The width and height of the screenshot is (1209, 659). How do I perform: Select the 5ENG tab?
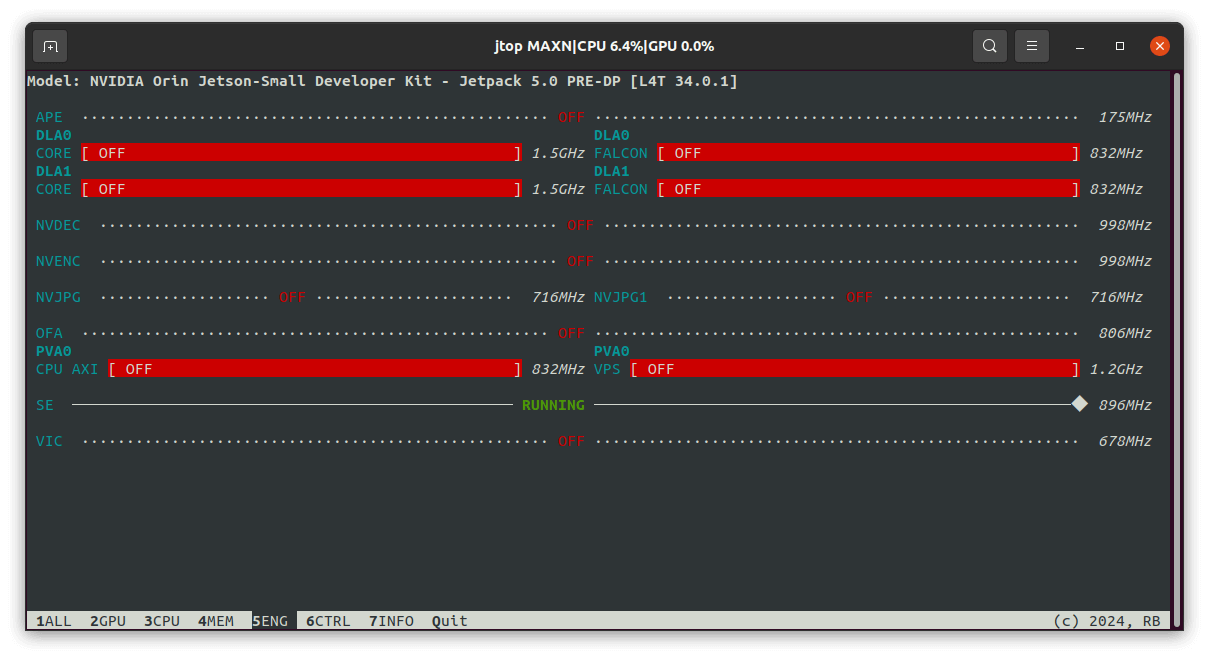coord(270,621)
